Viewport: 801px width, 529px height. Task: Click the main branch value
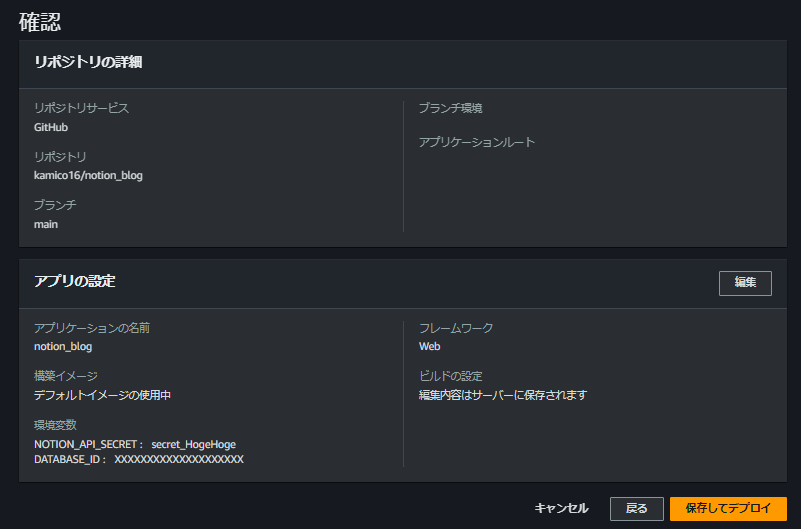tap(45, 225)
